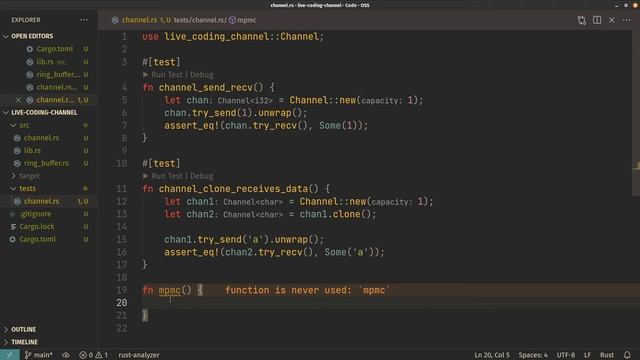Click the mpmc function name on line 19
Viewport: 640px width, 360px height.
pos(169,290)
